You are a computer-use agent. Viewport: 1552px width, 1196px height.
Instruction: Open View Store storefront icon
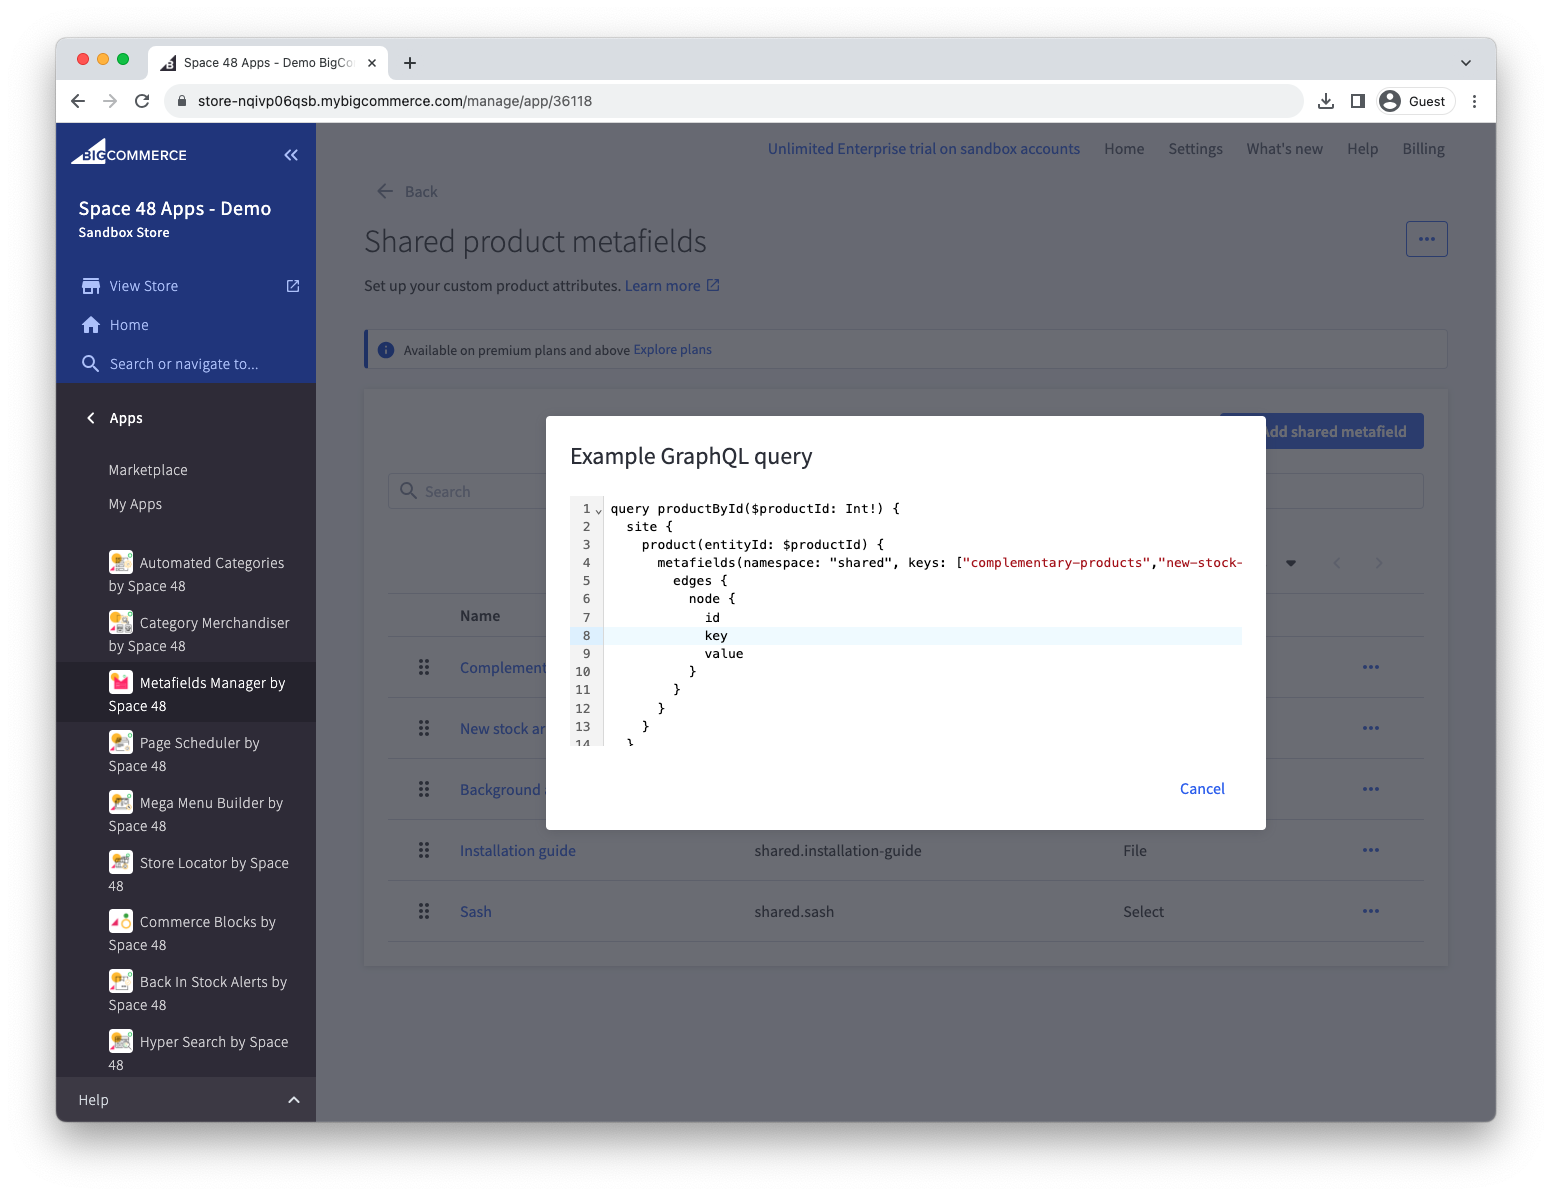point(91,286)
